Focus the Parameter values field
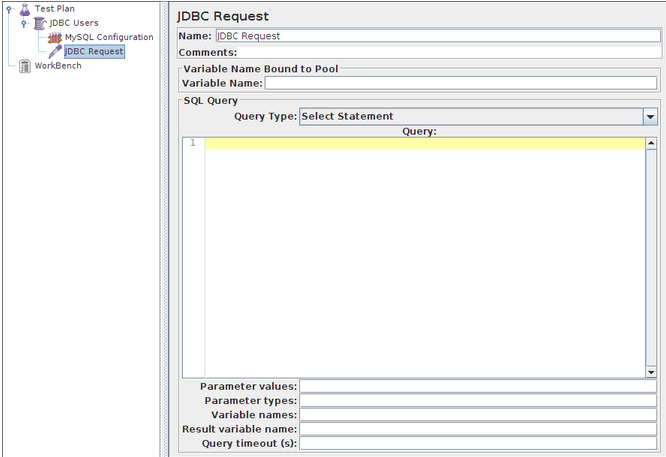This screenshot has width=666, height=457. [478, 386]
